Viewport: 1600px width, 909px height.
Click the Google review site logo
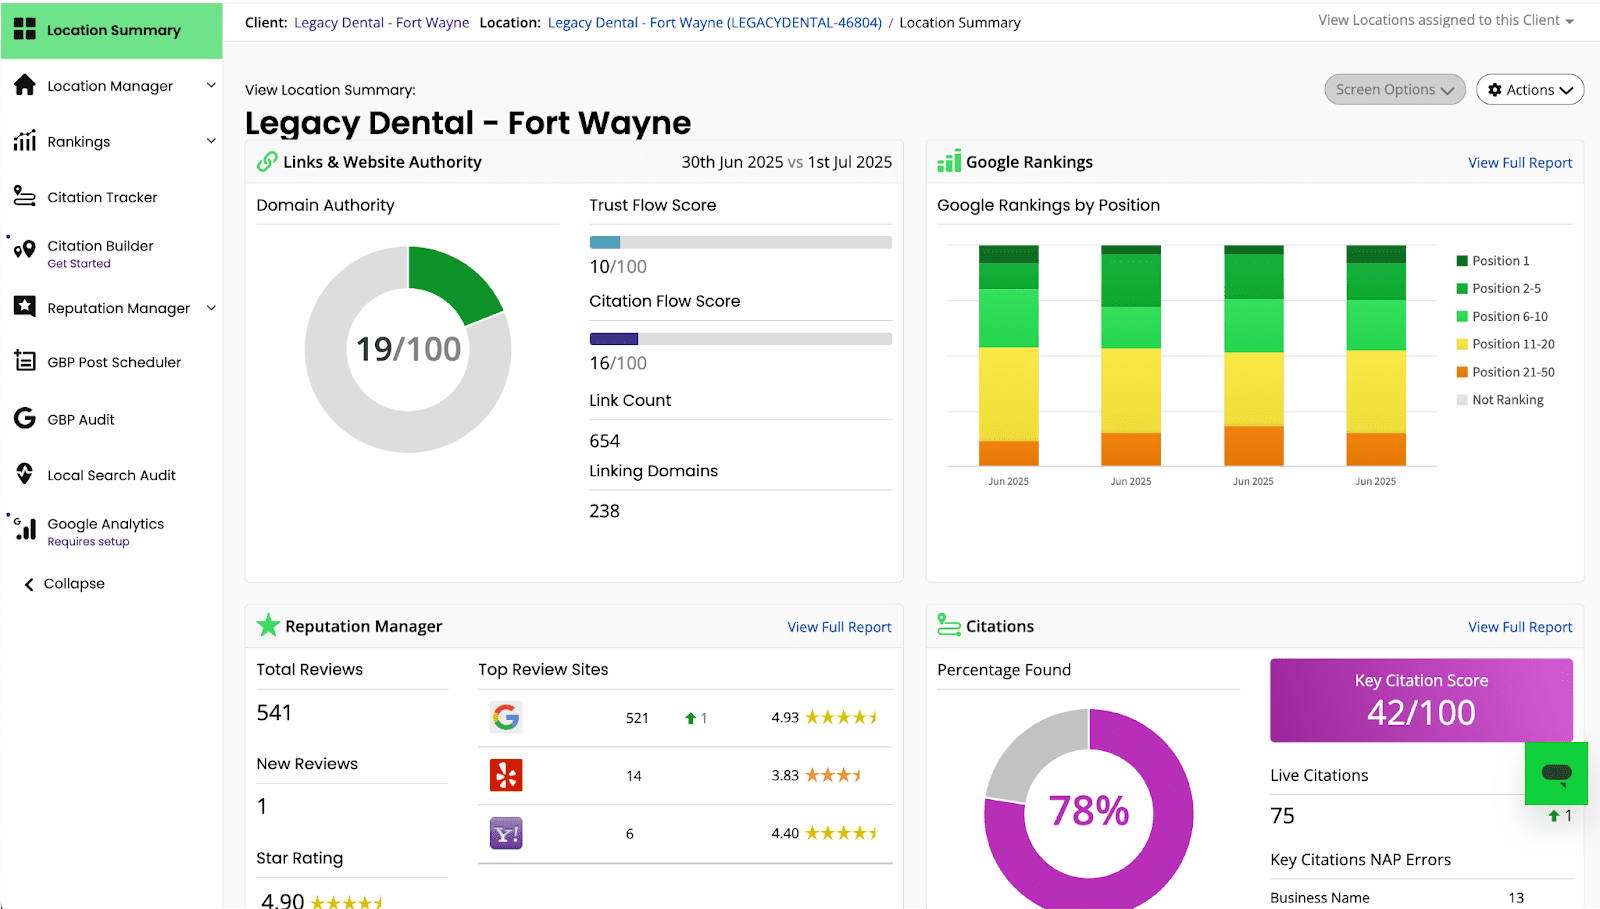[x=506, y=717]
